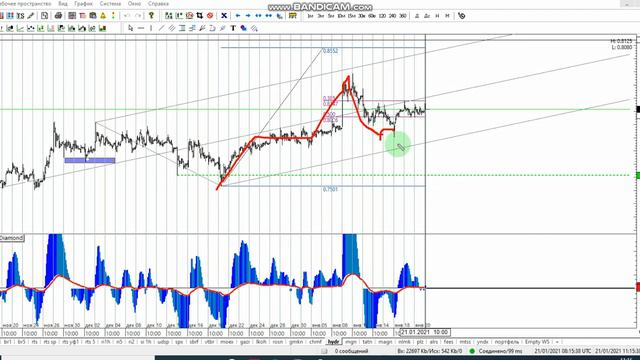
Task: Switch to the портфель workspace tab
Action: pyautogui.click(x=507, y=342)
